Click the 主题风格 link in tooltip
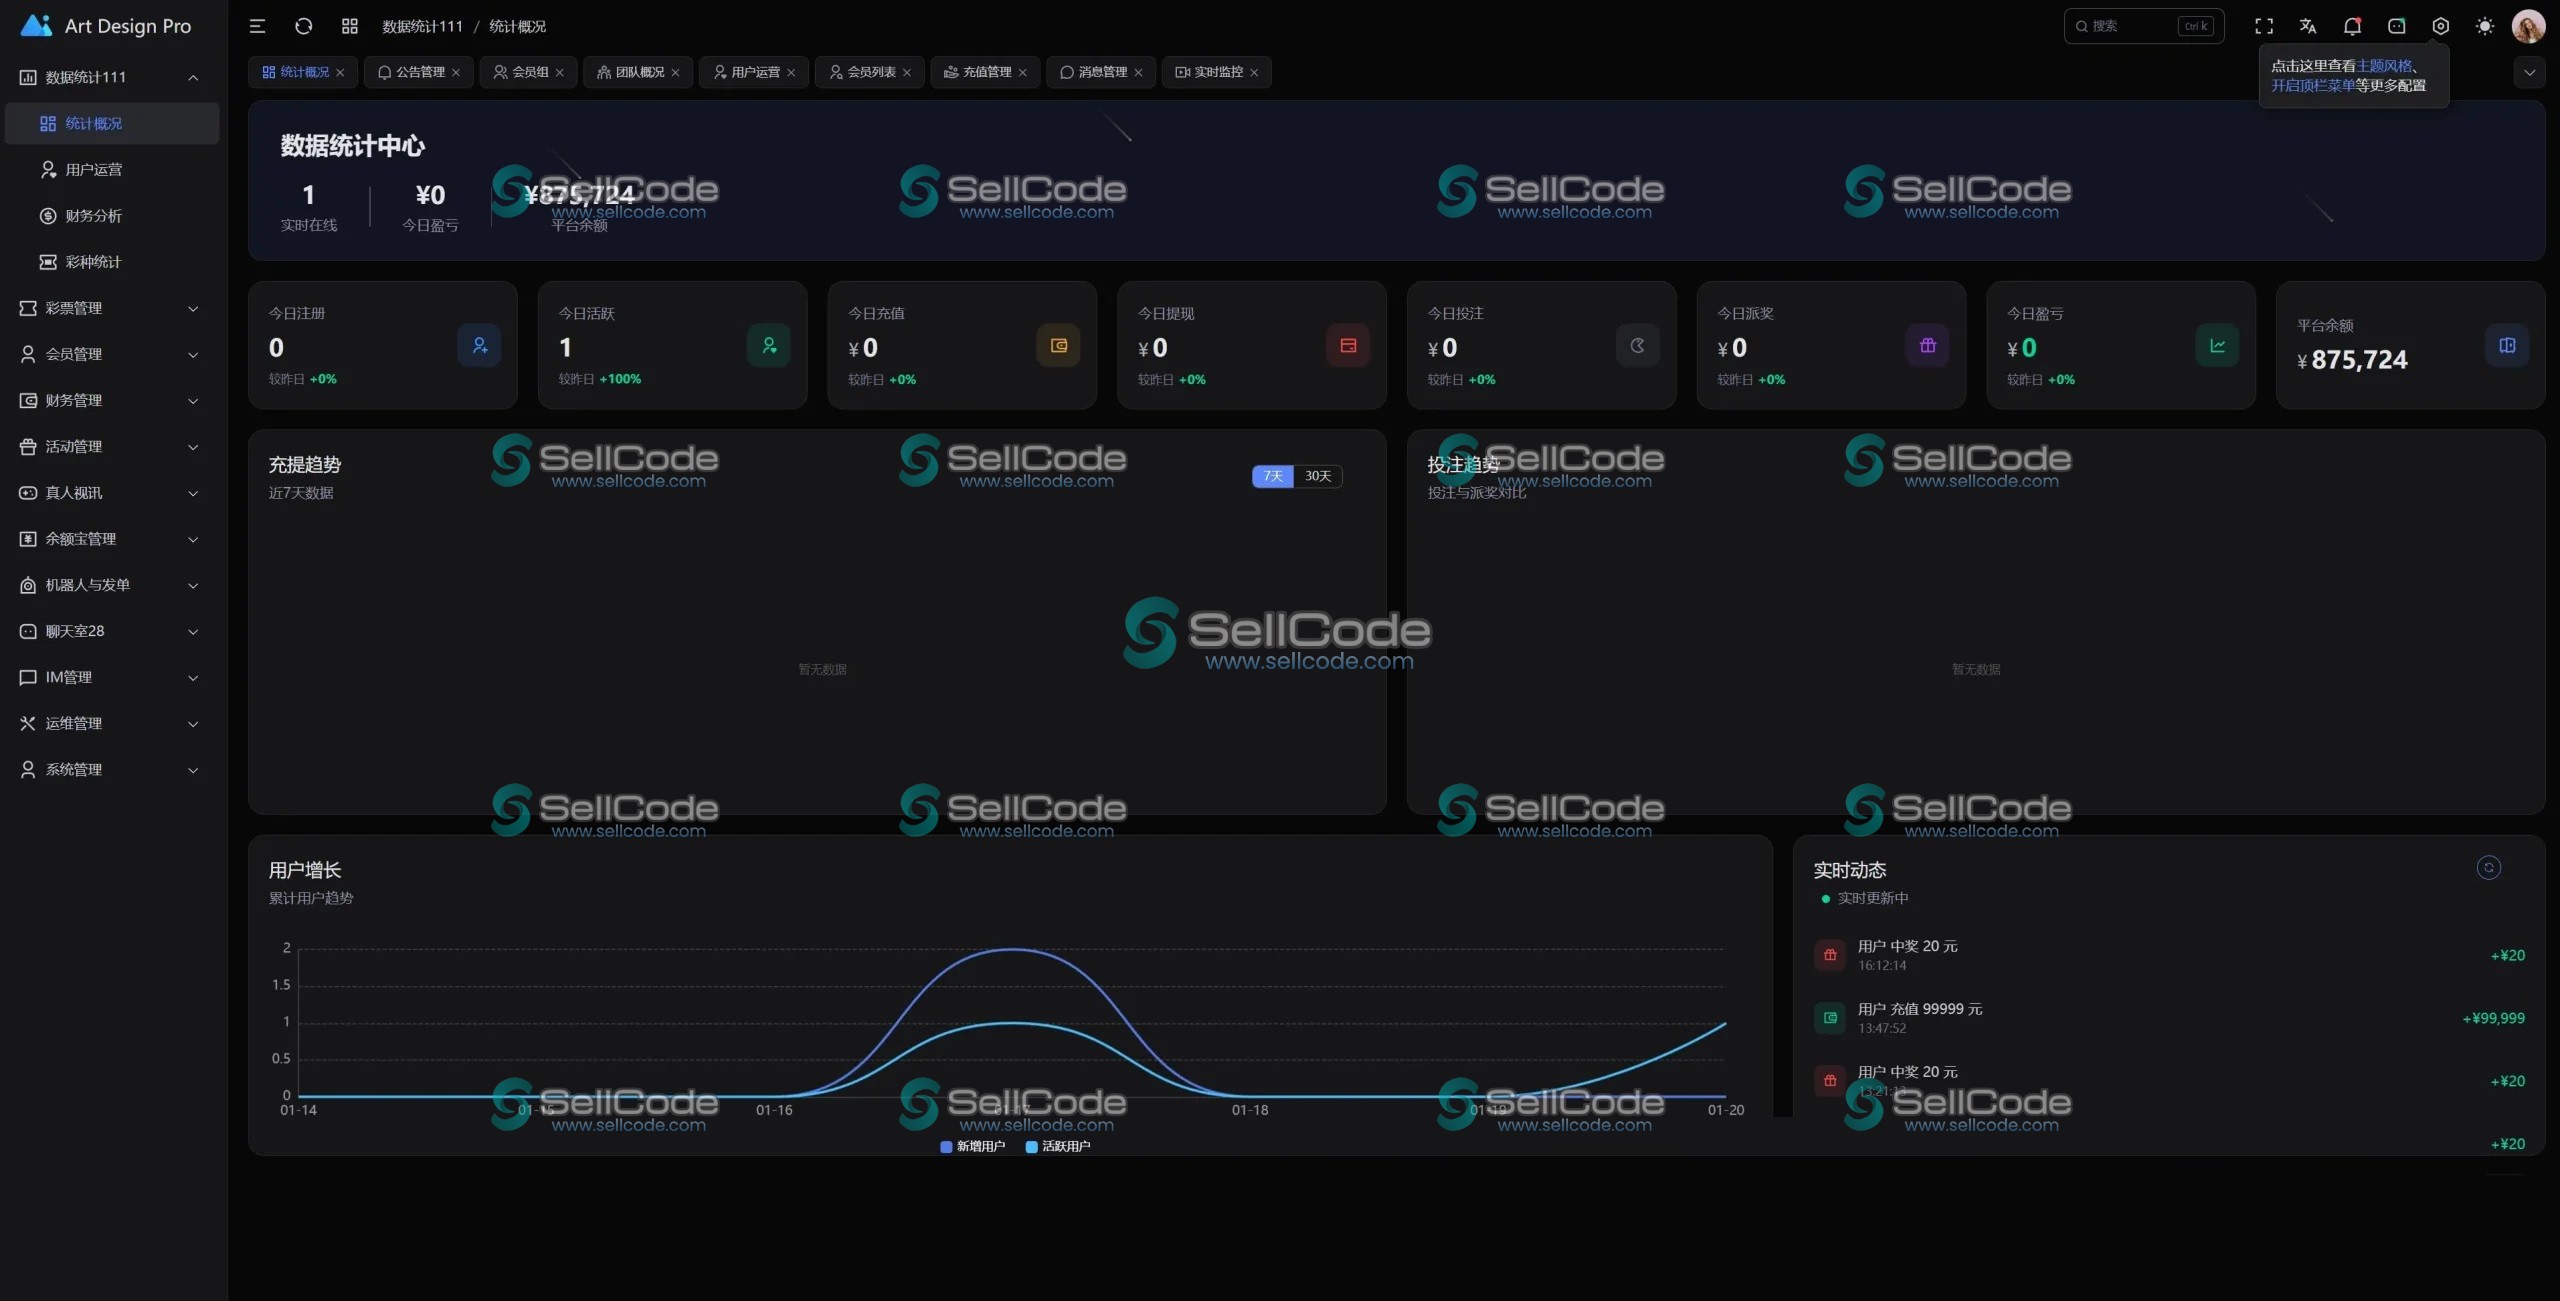This screenshot has width=2560, height=1301. (x=2385, y=66)
